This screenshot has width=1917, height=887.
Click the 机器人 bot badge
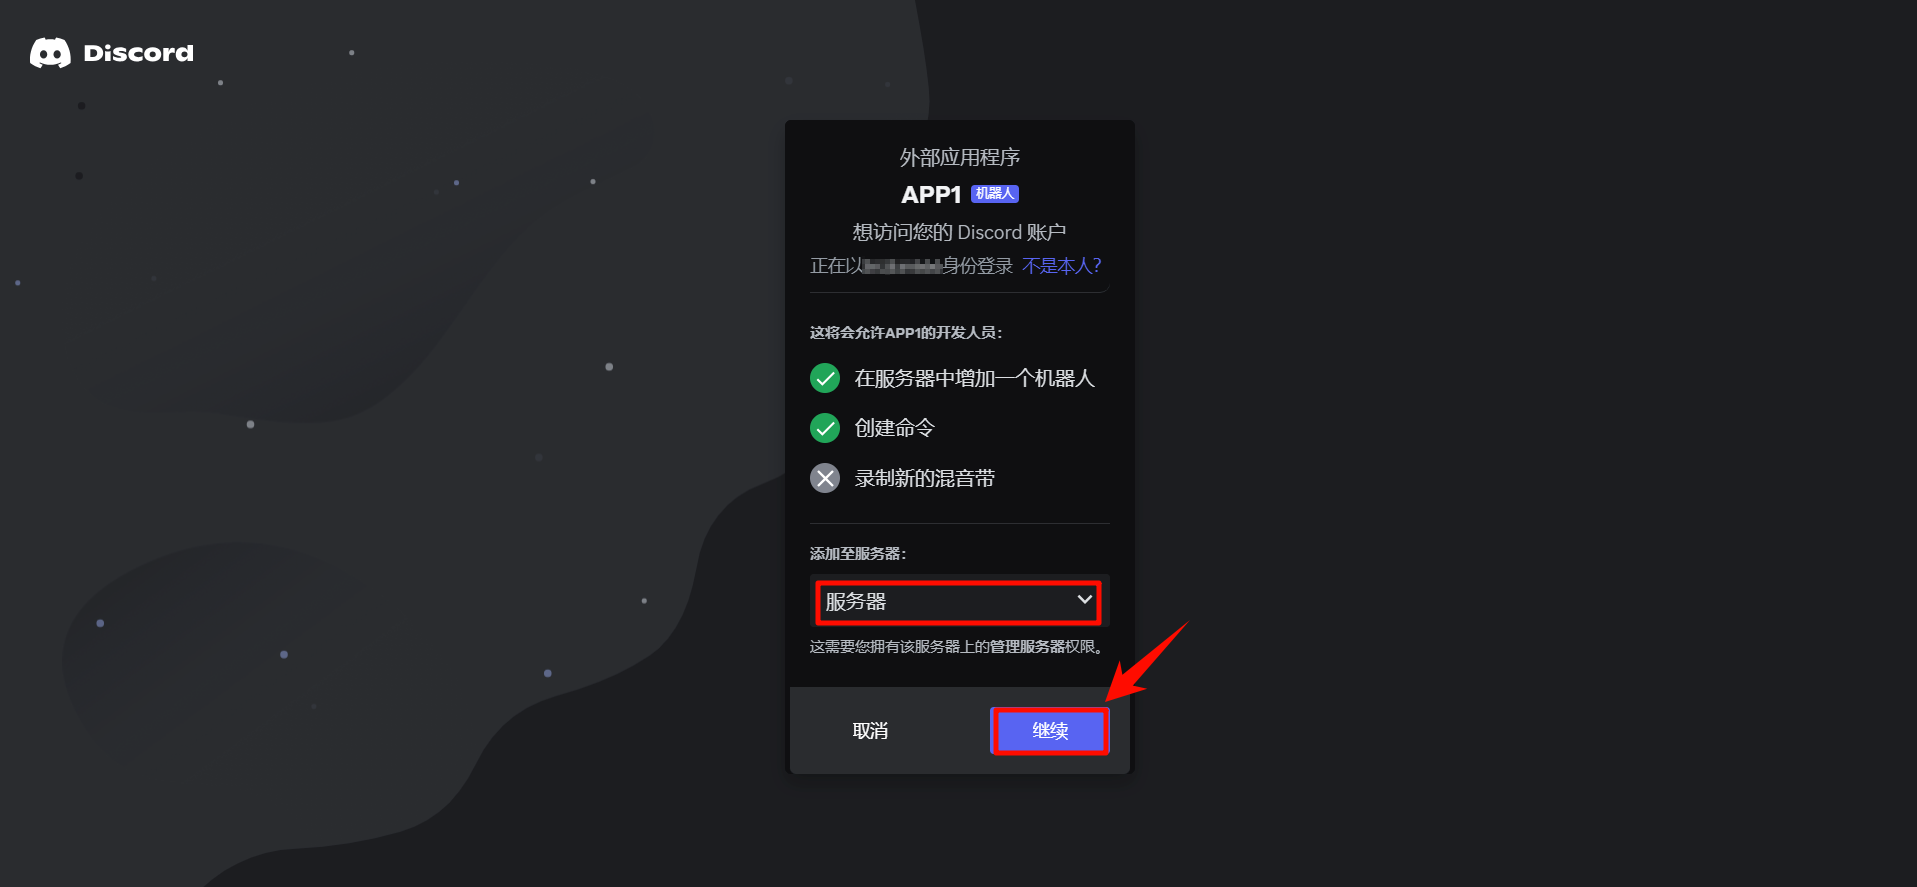995,194
